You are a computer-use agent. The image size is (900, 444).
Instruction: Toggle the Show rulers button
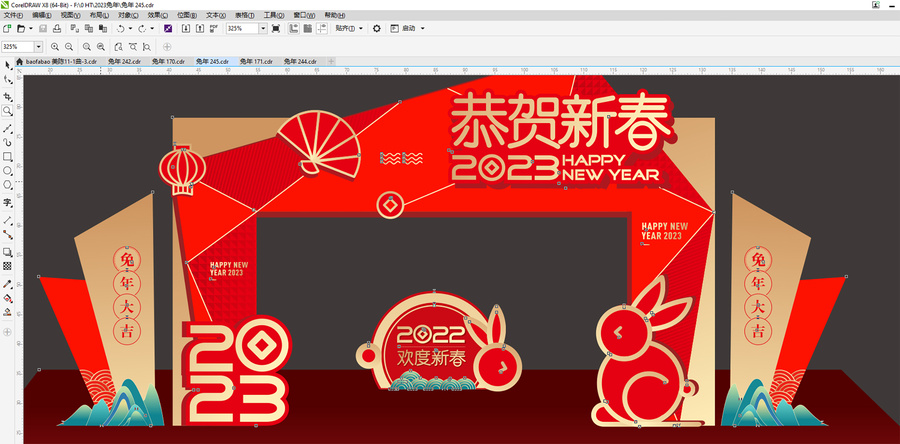tap(294, 28)
